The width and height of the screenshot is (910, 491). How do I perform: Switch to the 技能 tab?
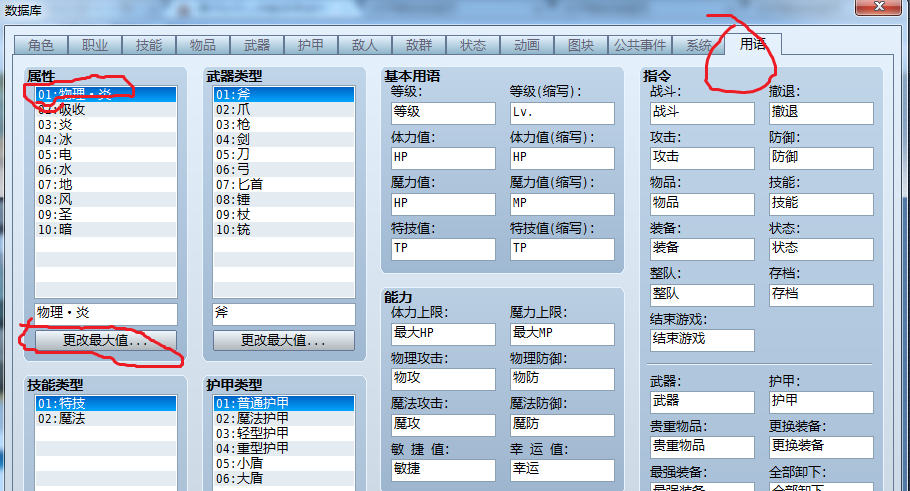pos(149,45)
